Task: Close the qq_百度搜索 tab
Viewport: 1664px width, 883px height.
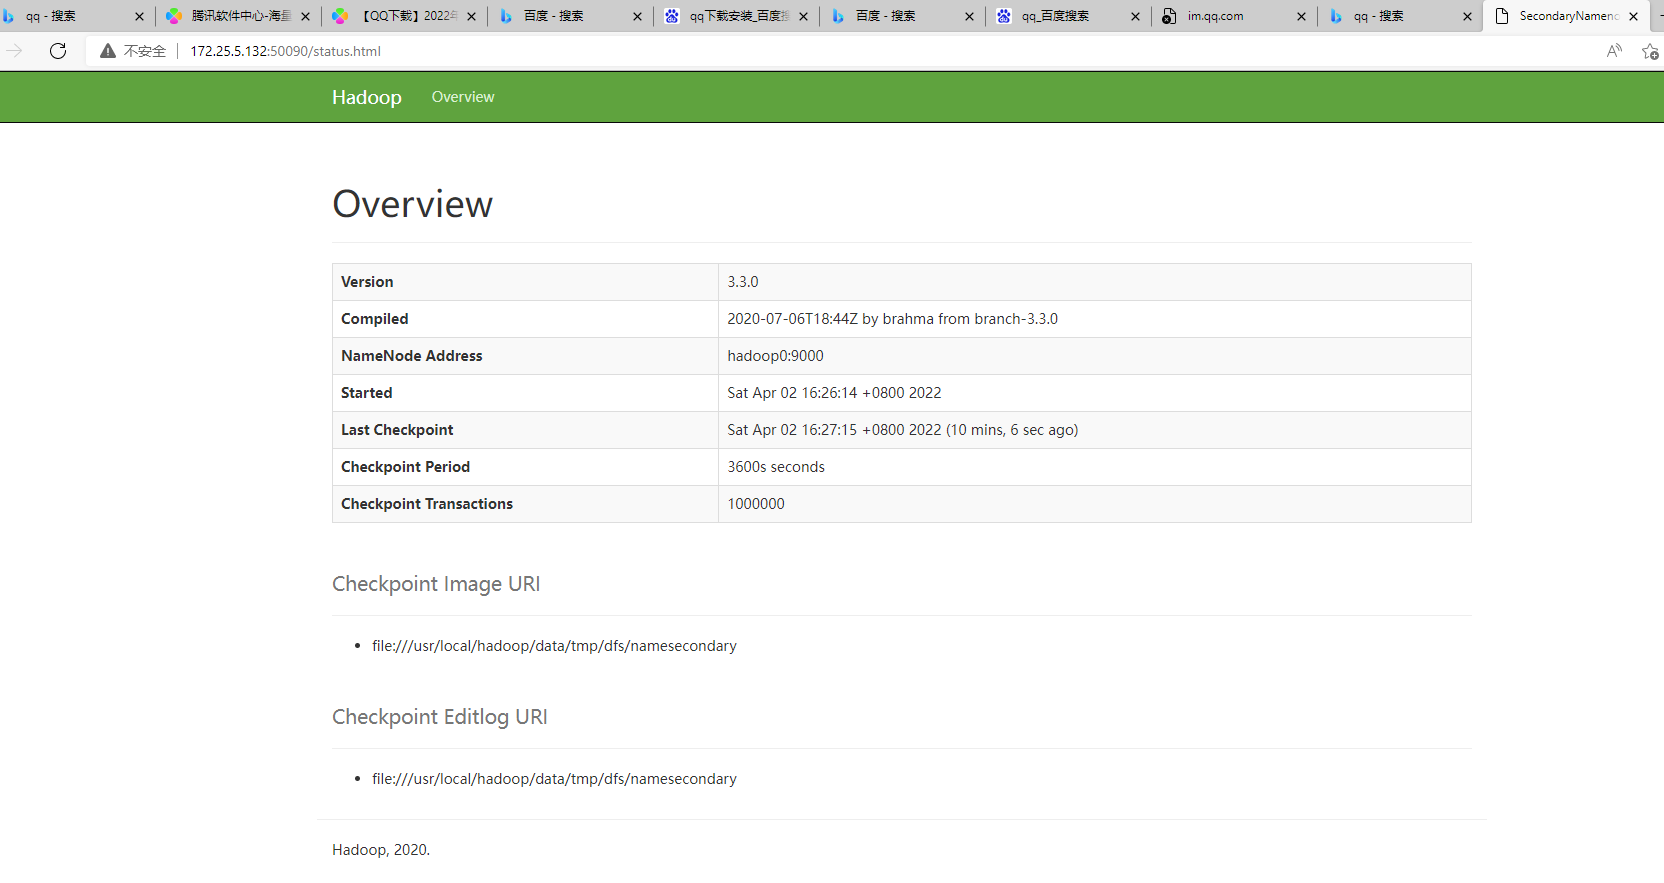Action: 1135,16
